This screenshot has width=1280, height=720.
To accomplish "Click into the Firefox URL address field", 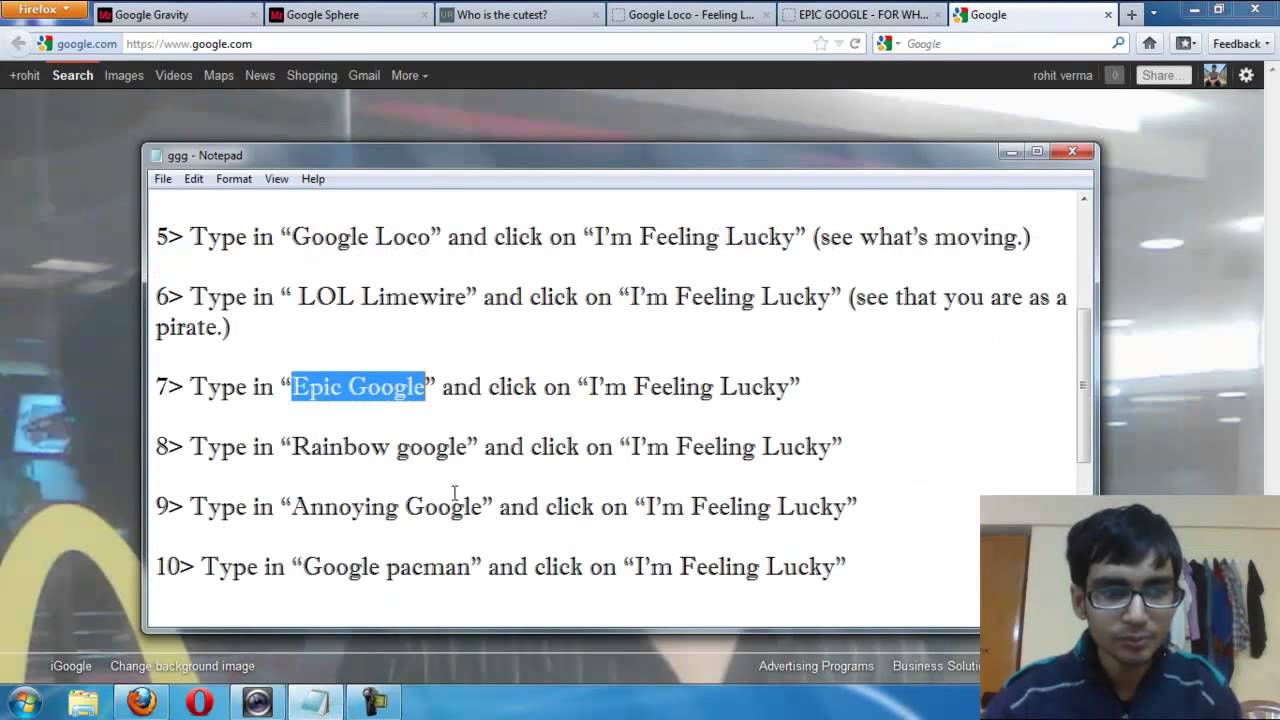I will point(465,43).
